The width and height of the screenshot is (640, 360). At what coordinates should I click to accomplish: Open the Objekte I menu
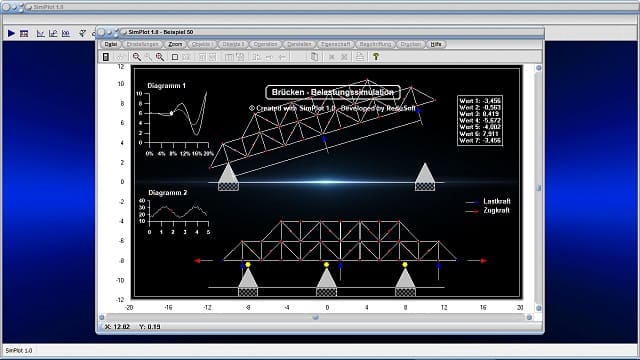coord(202,44)
